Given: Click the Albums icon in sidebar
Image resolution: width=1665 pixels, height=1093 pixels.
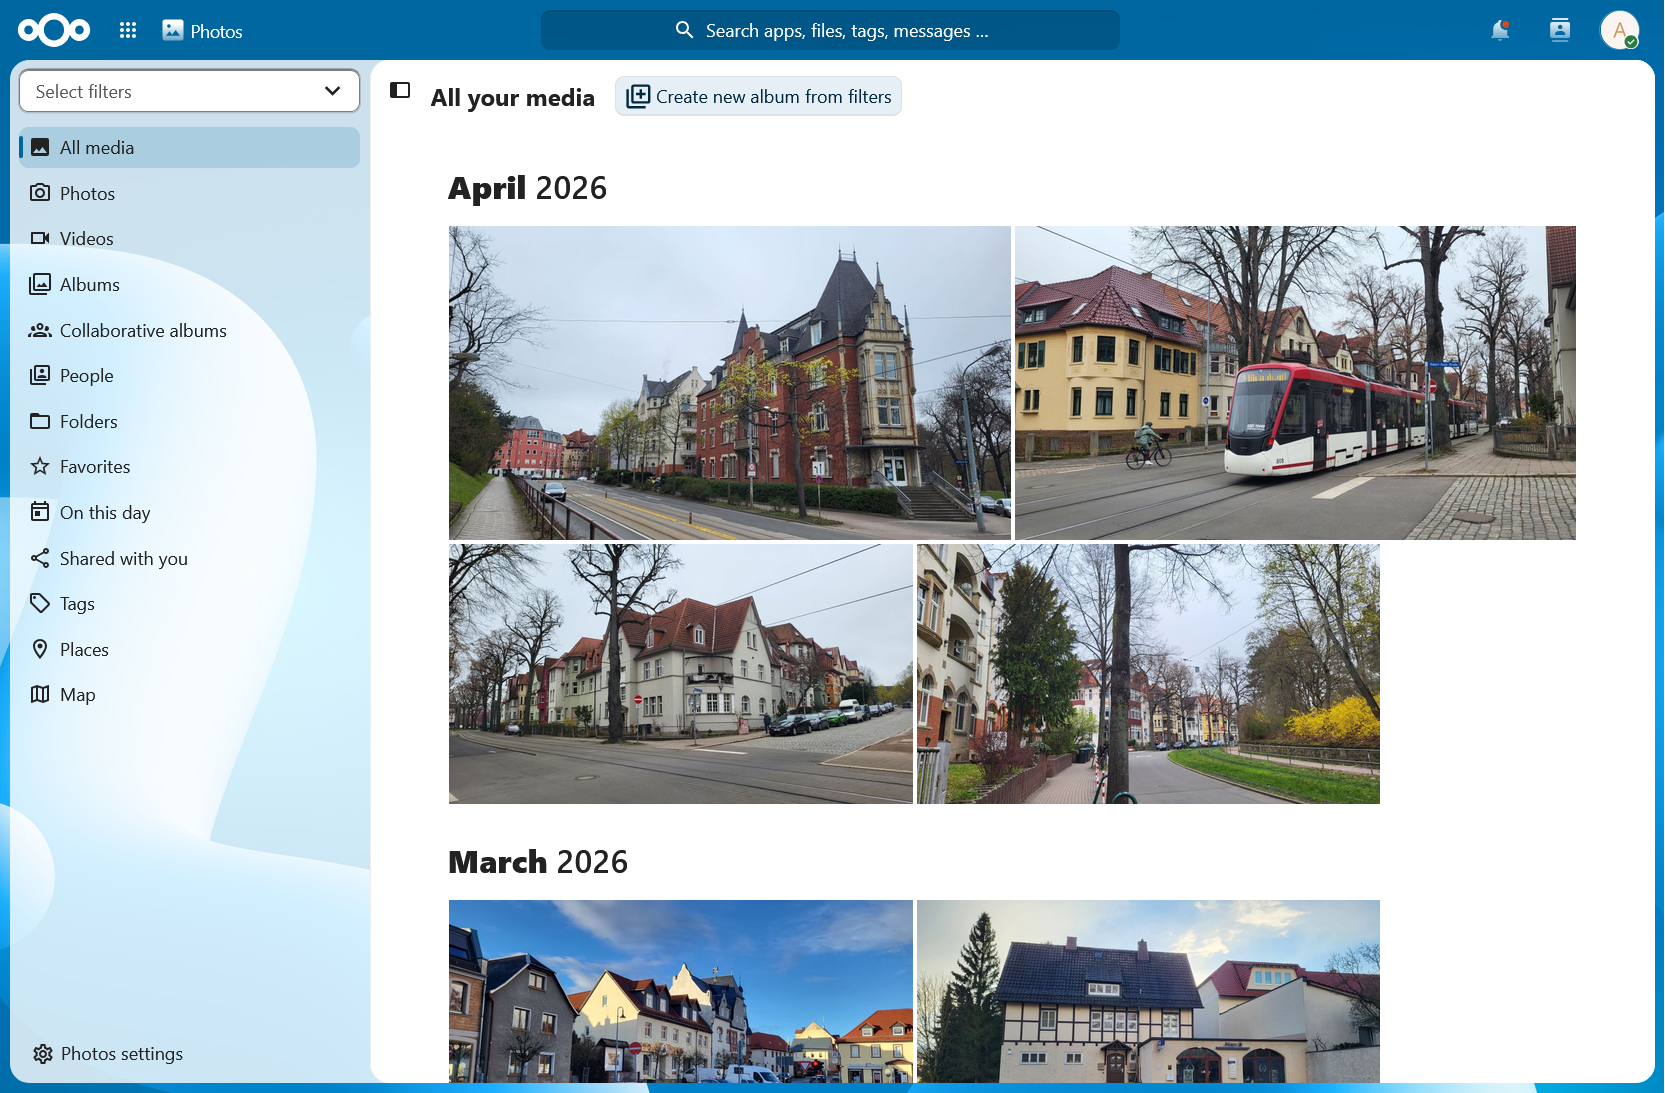Looking at the screenshot, I should click(x=40, y=284).
